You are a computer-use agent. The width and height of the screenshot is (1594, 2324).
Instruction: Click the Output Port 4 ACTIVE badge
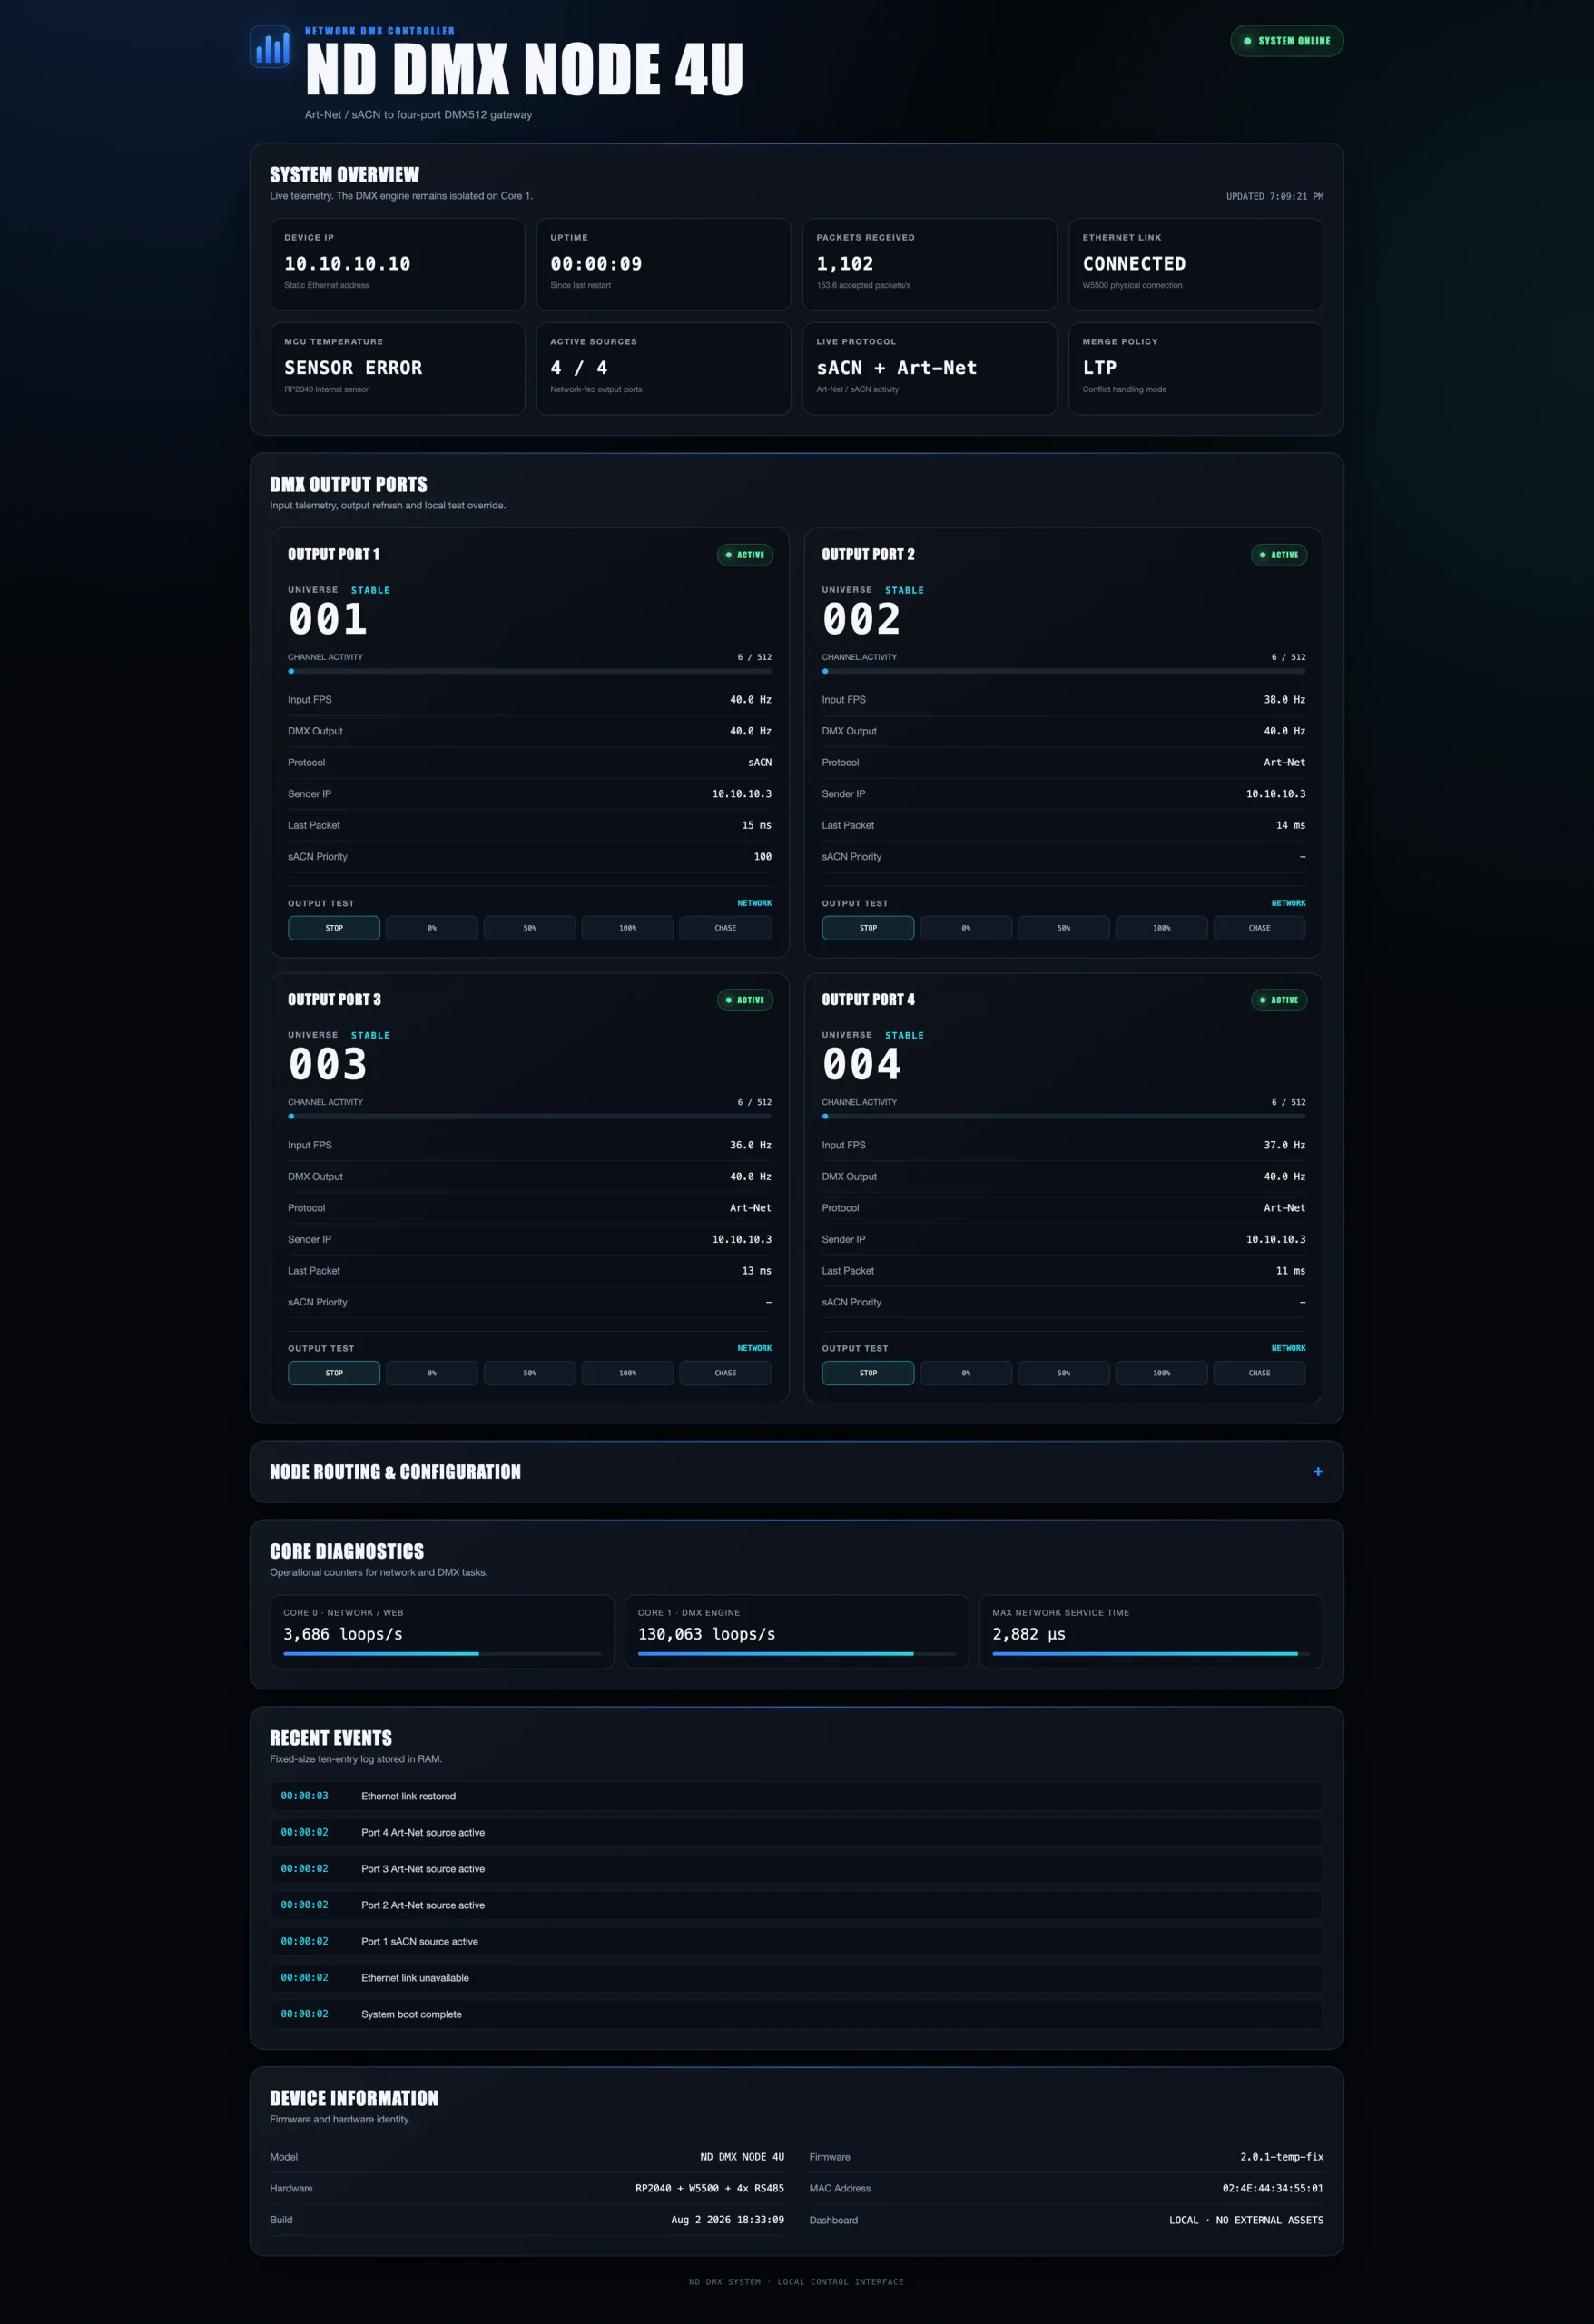pyautogui.click(x=1279, y=1000)
